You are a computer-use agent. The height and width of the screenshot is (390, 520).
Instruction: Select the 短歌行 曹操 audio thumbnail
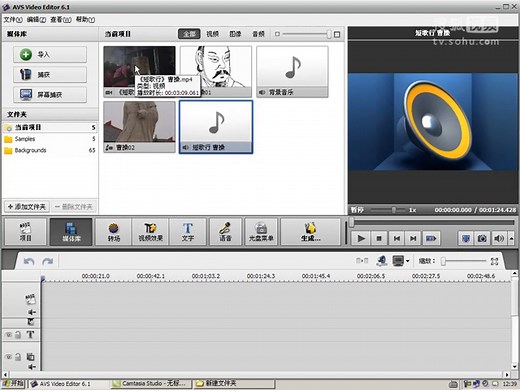tap(216, 127)
